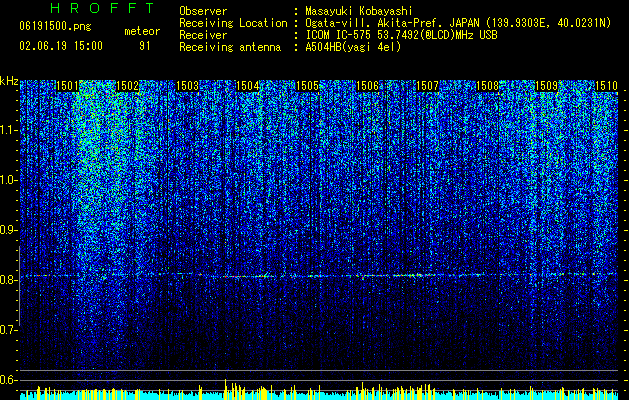Select the Ogata-vill. Akita-Pref. JAPAN location text
629x400 pixels.
coord(458,23)
